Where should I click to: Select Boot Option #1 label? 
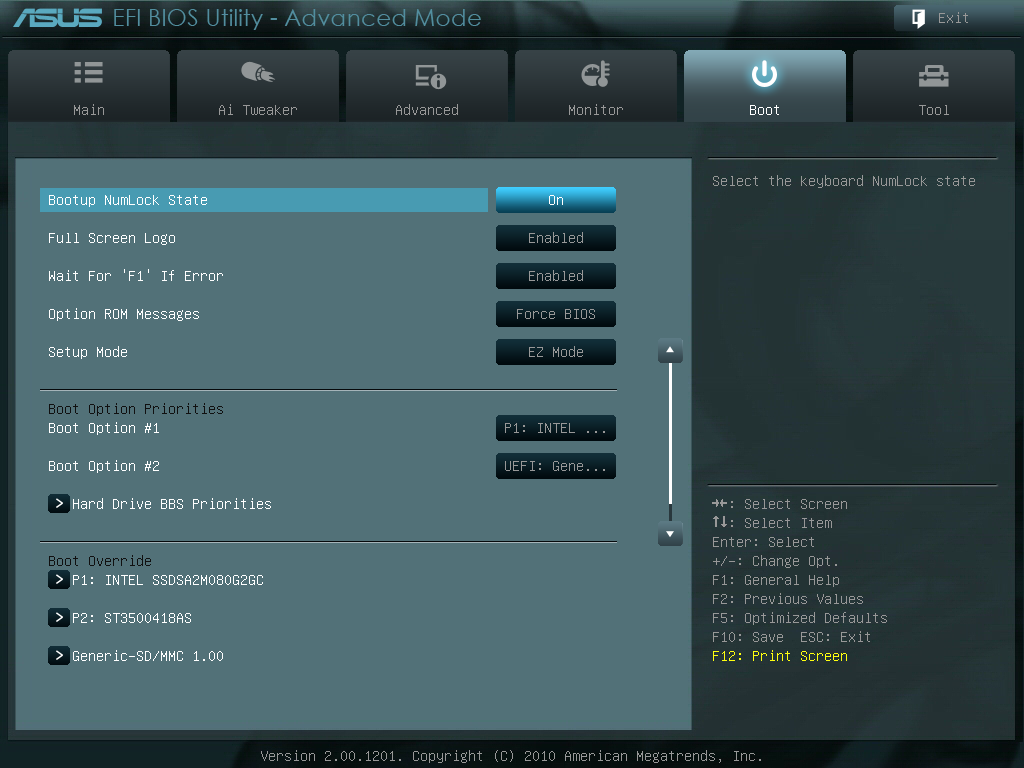coord(104,428)
